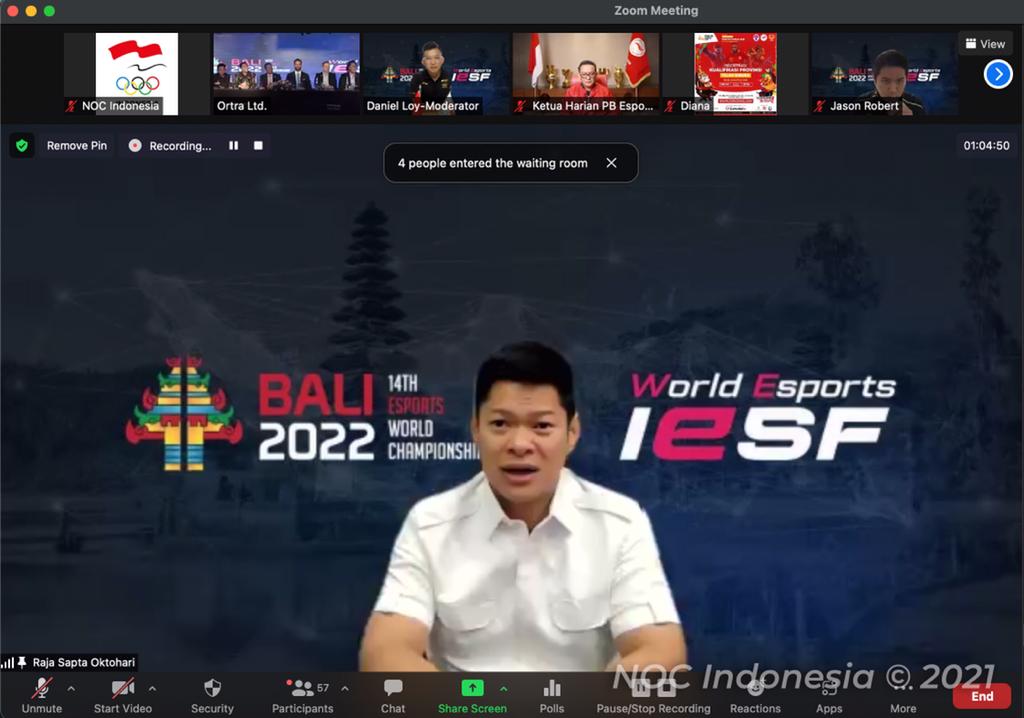Click the Recording... status indicator

tap(170, 146)
